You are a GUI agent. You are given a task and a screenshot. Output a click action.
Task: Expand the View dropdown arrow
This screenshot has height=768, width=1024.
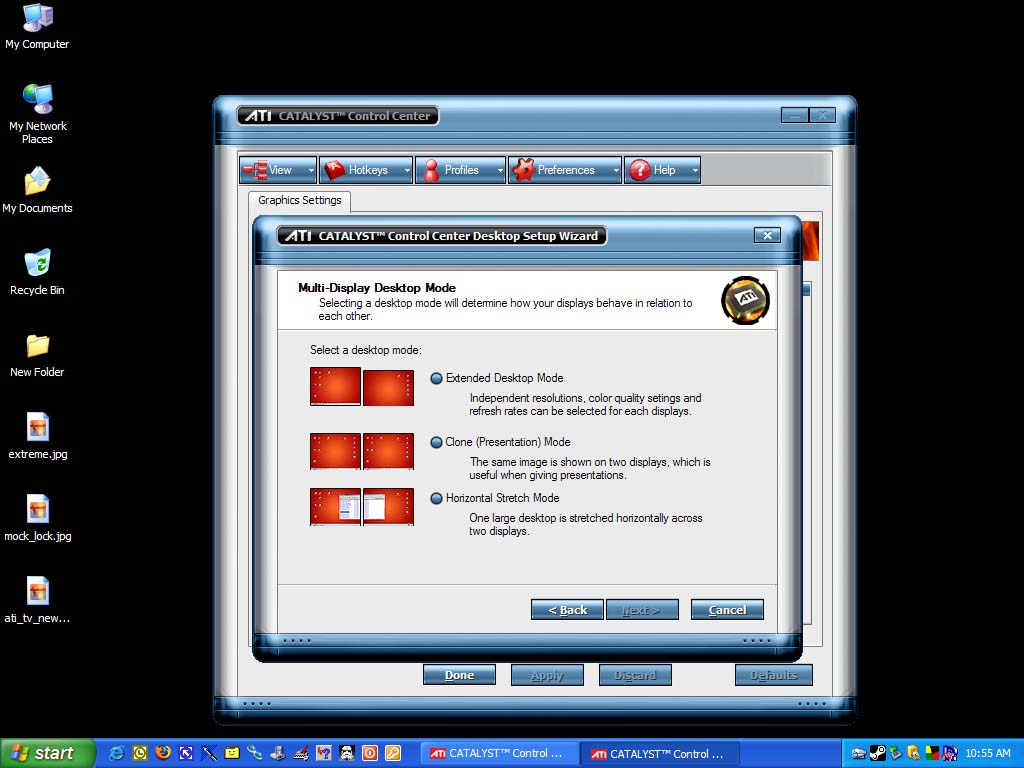point(311,170)
